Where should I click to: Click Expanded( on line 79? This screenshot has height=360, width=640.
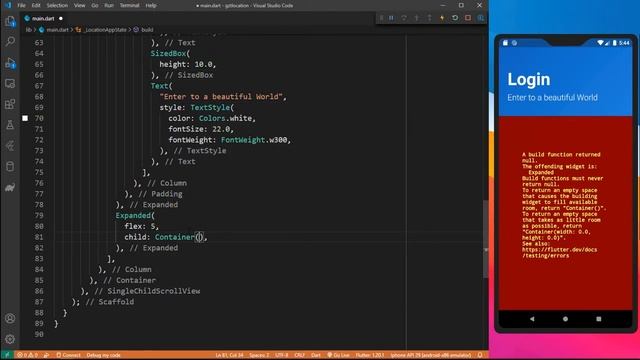point(135,216)
